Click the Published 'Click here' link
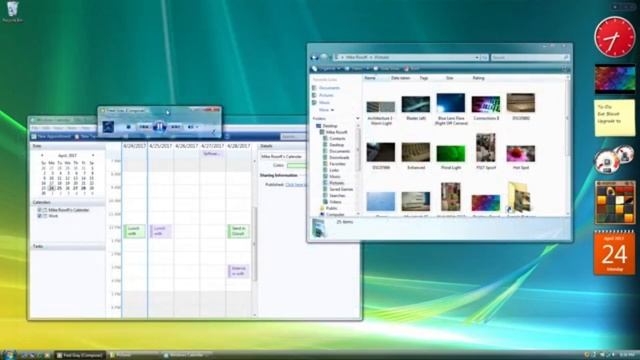The image size is (640, 360). [296, 185]
